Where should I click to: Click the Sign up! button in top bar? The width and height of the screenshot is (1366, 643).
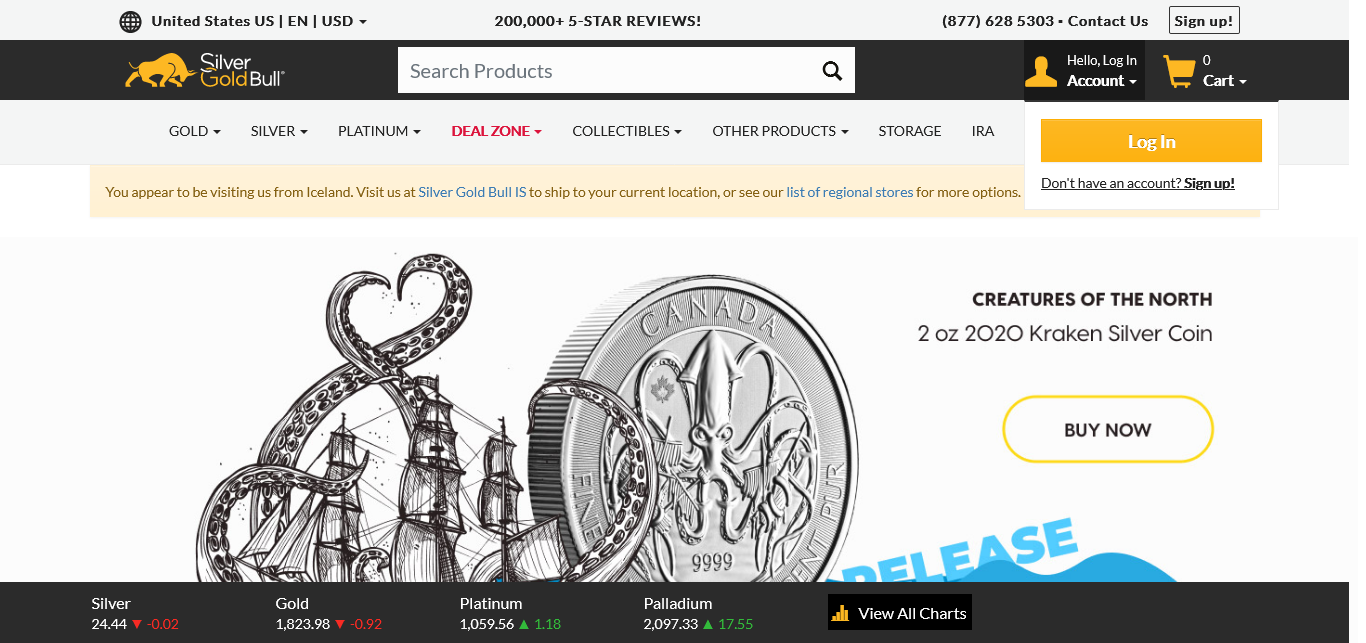(x=1204, y=21)
